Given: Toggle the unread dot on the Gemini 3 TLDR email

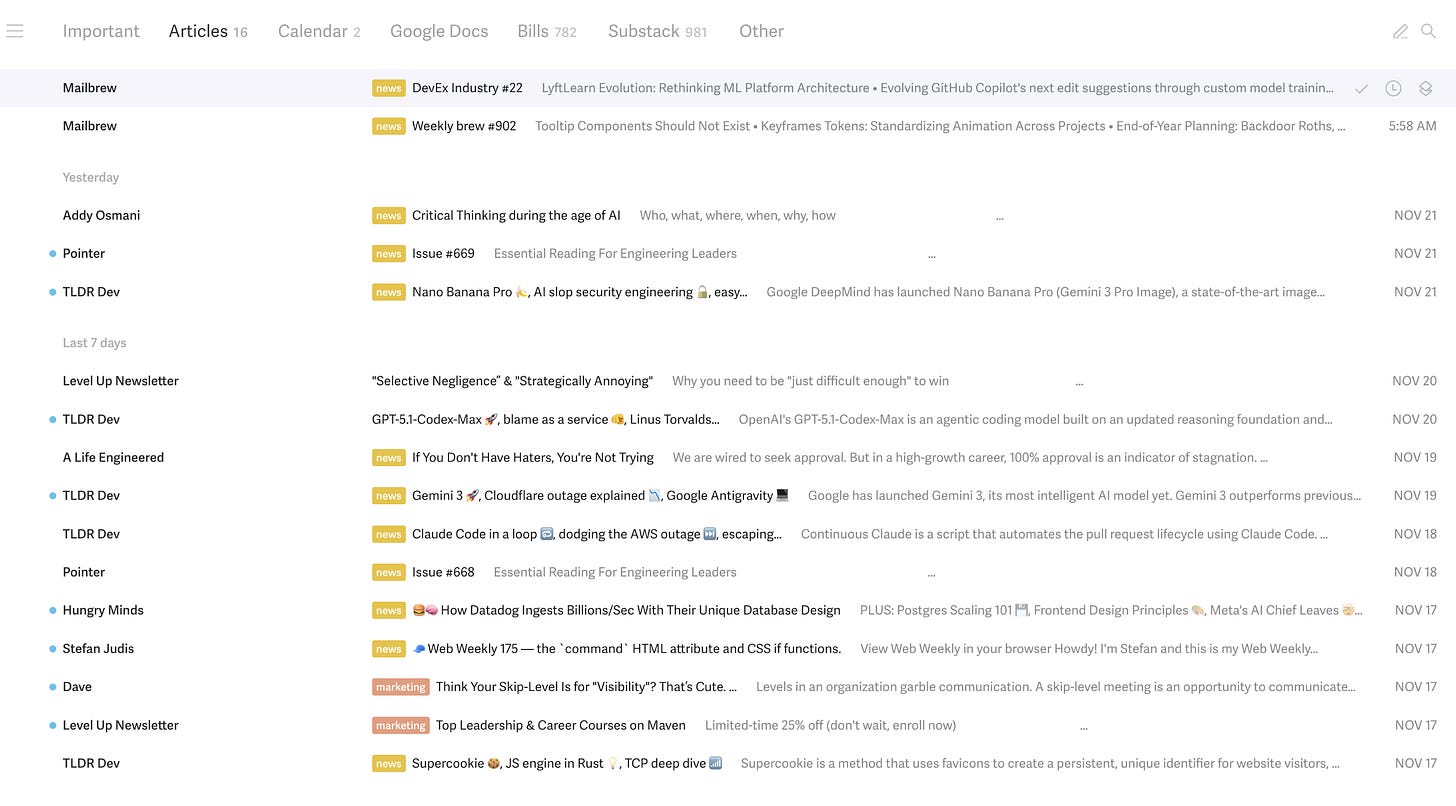Looking at the screenshot, I should coord(52,495).
